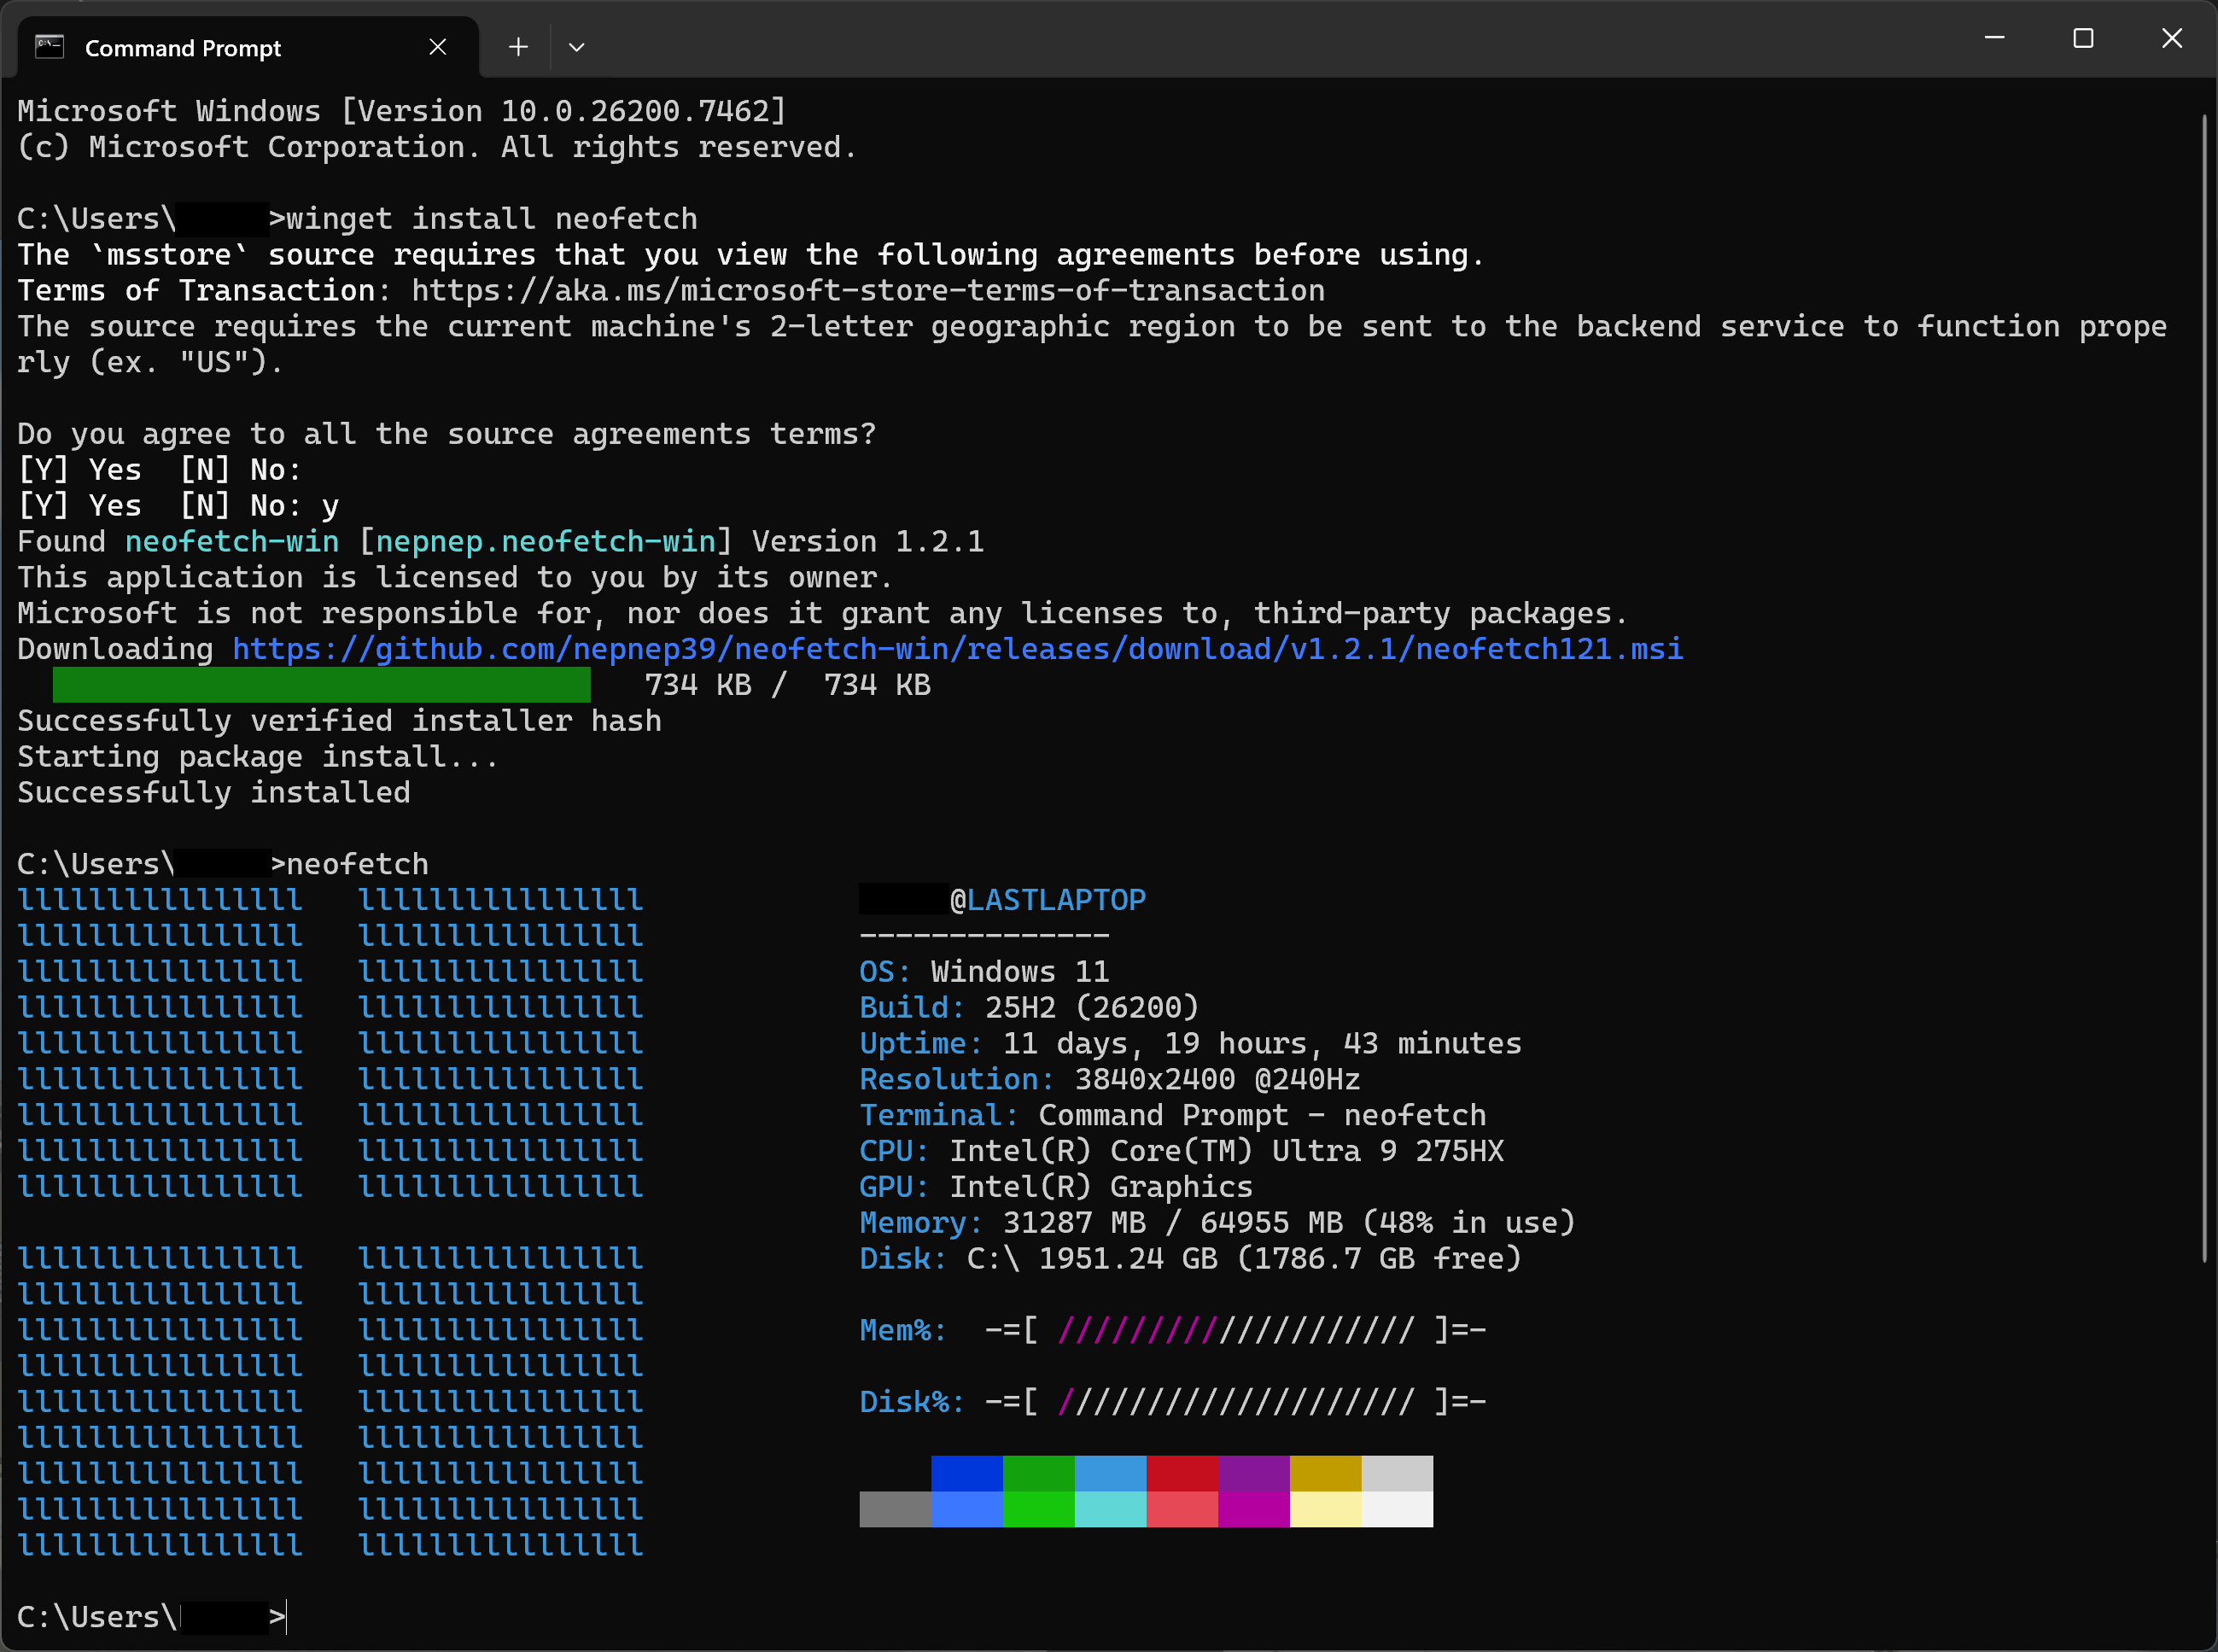Click the Disk% usage bar

point(1235,1402)
